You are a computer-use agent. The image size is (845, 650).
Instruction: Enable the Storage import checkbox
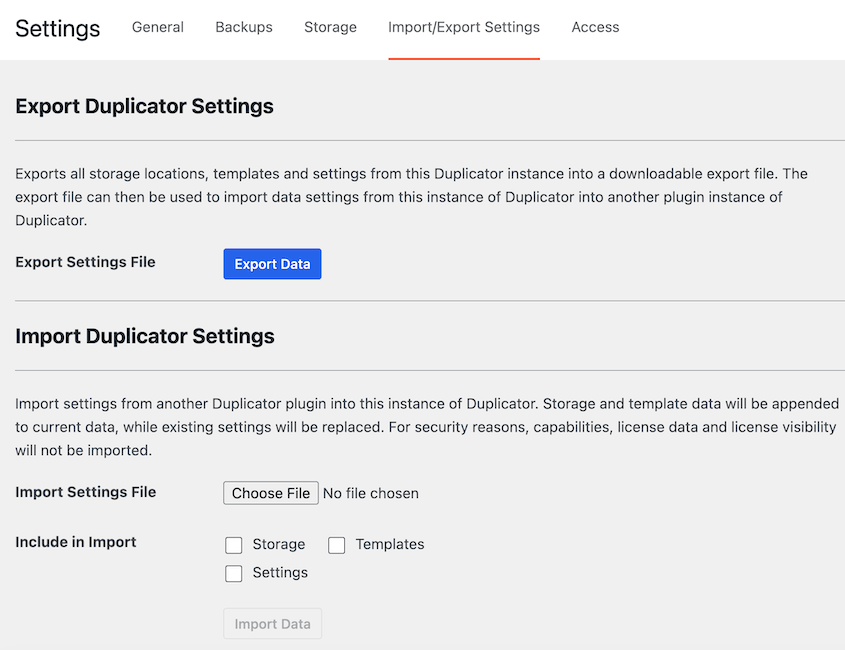[x=234, y=545]
